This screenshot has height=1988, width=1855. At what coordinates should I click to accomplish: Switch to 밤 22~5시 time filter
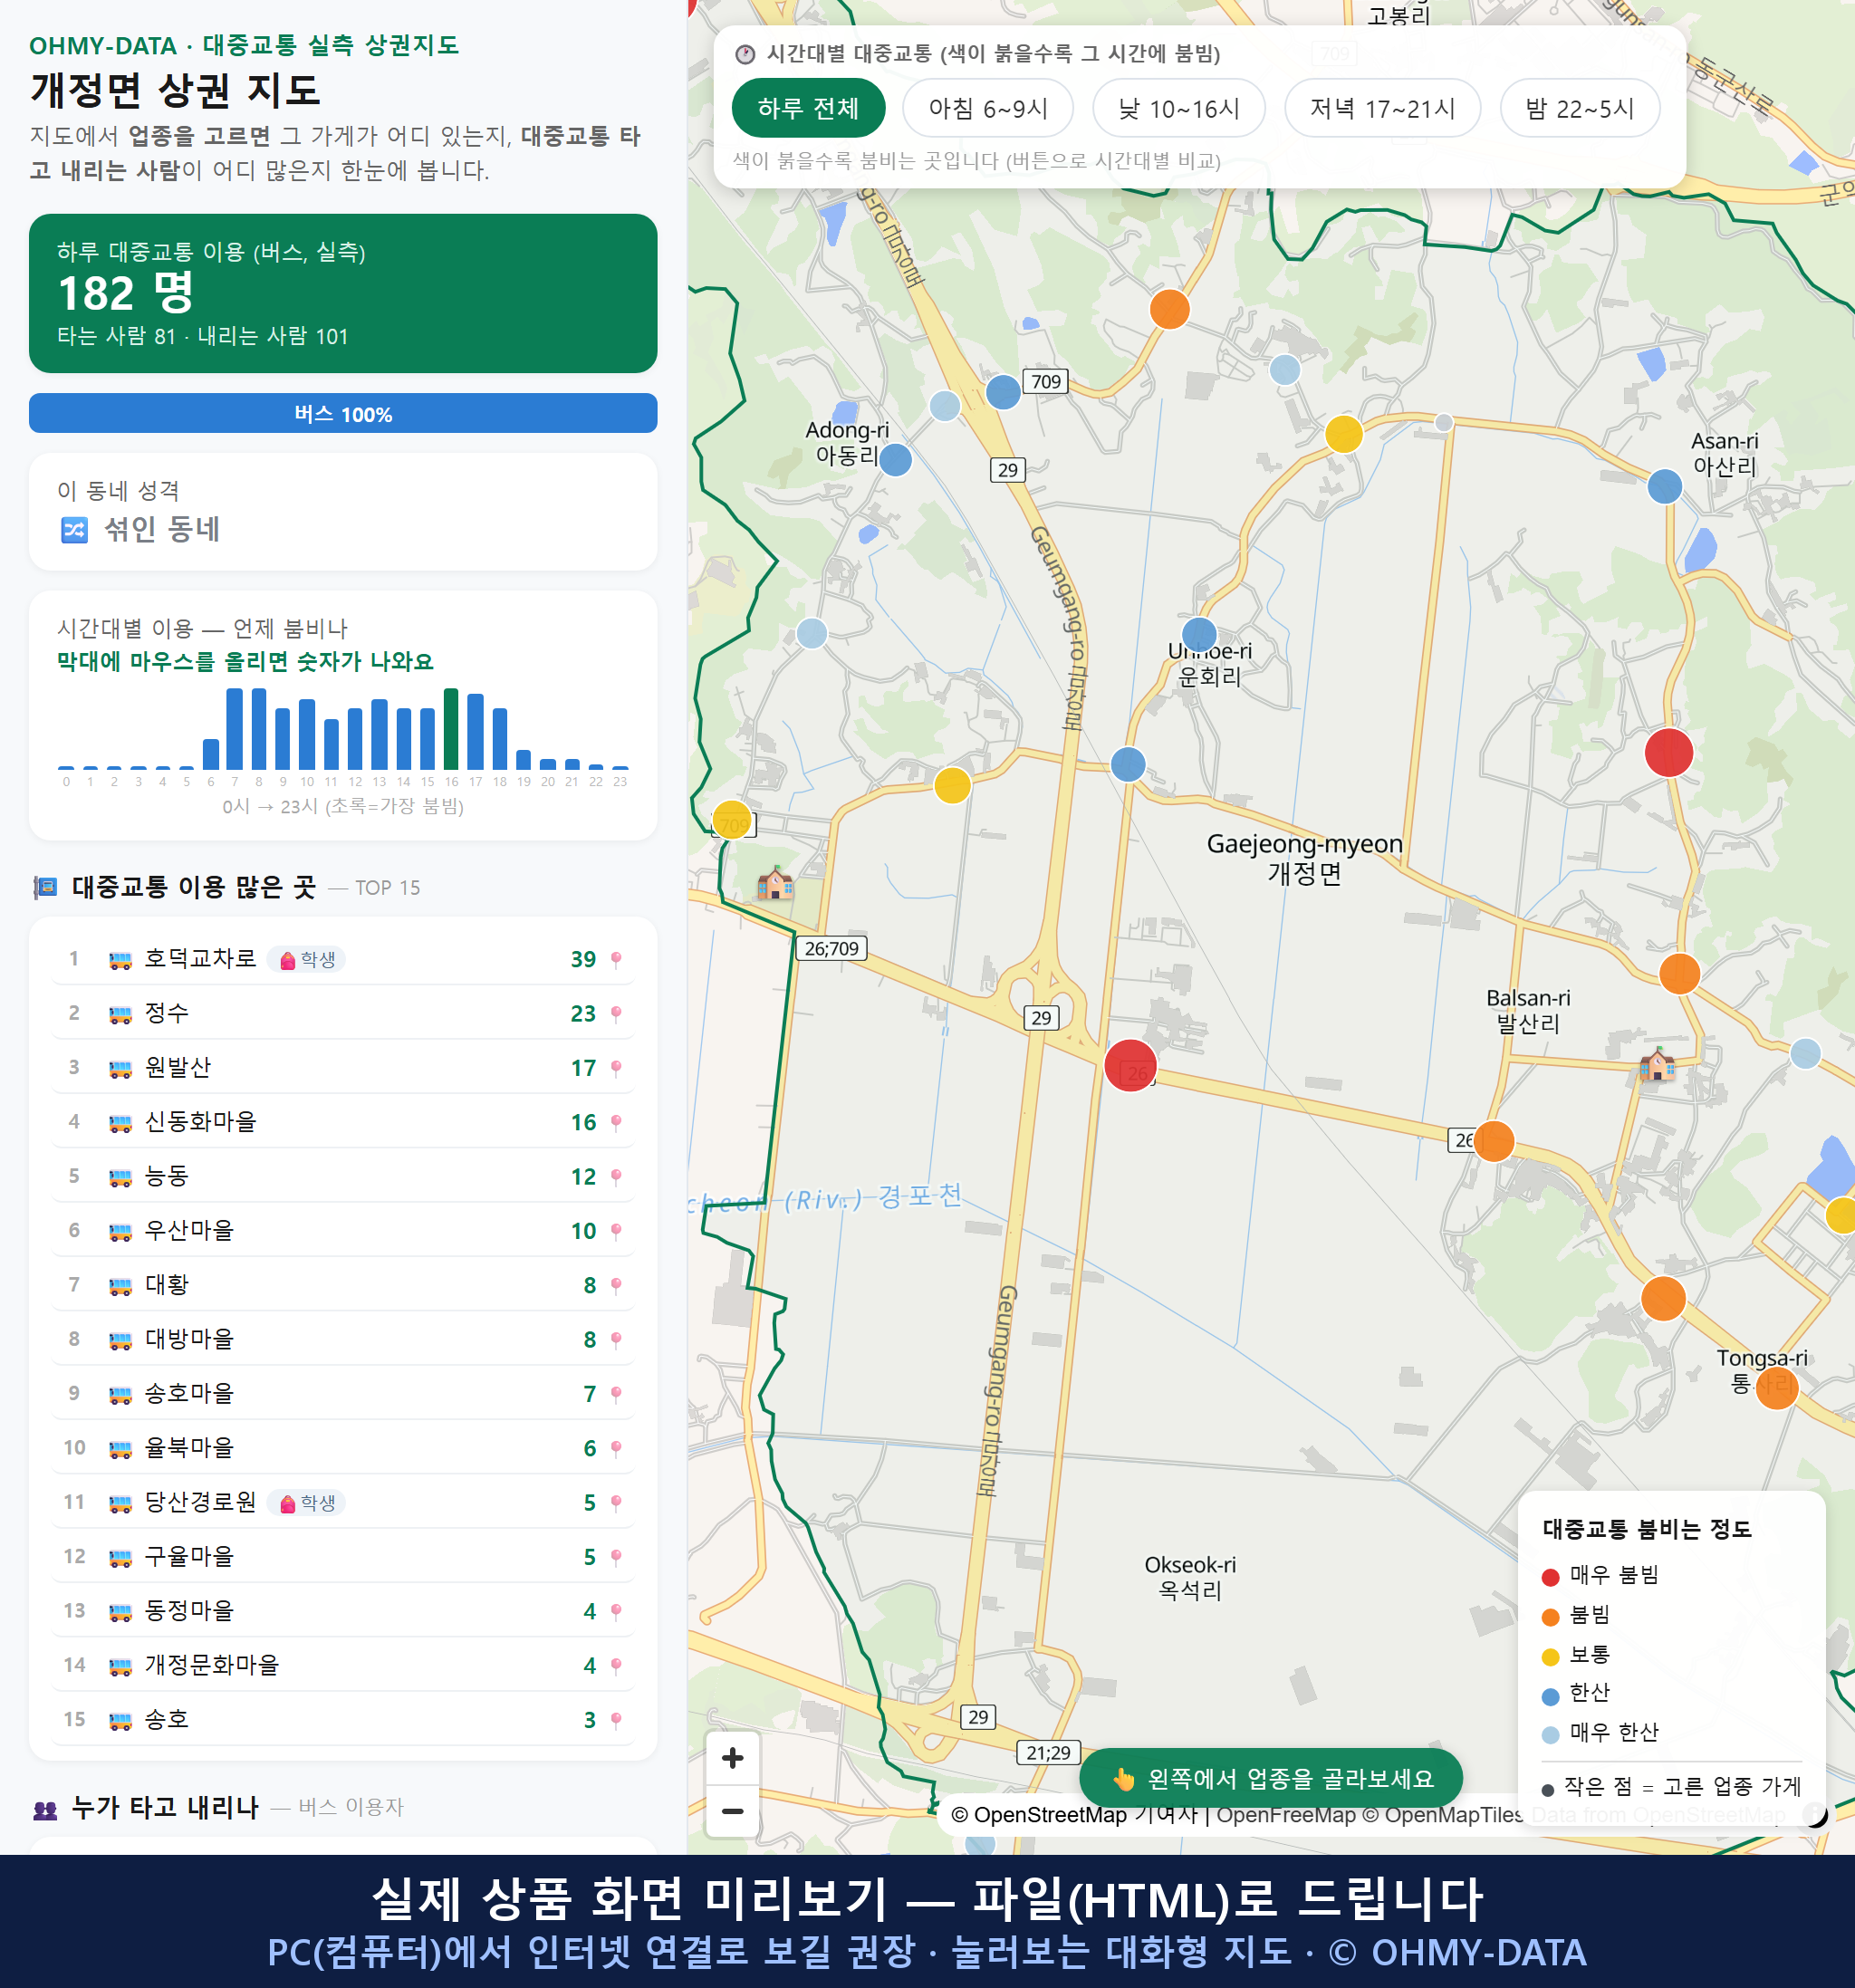pyautogui.click(x=1579, y=108)
